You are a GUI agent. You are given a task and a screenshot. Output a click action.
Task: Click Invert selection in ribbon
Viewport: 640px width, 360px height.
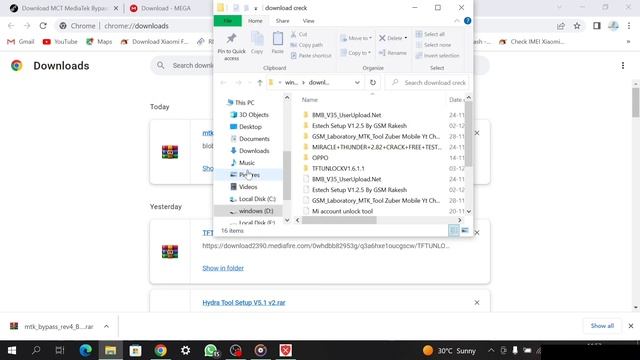point(437,56)
